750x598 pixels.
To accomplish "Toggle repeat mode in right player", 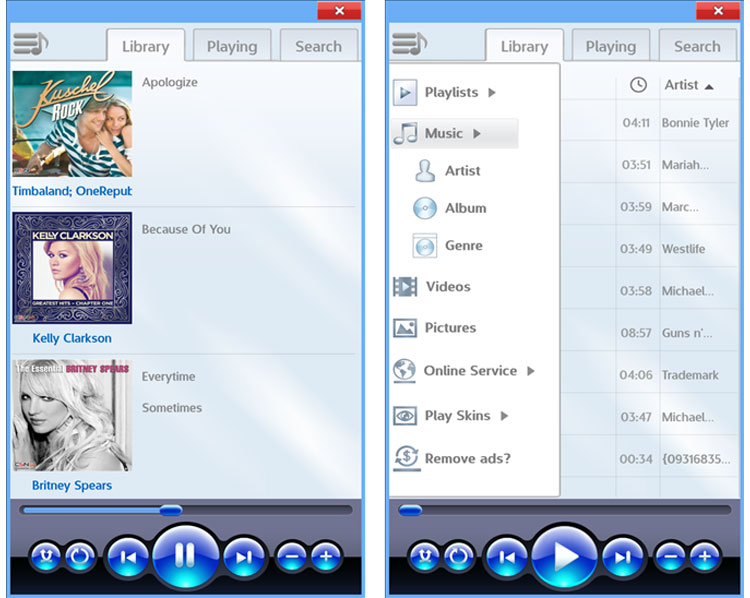I will [459, 556].
